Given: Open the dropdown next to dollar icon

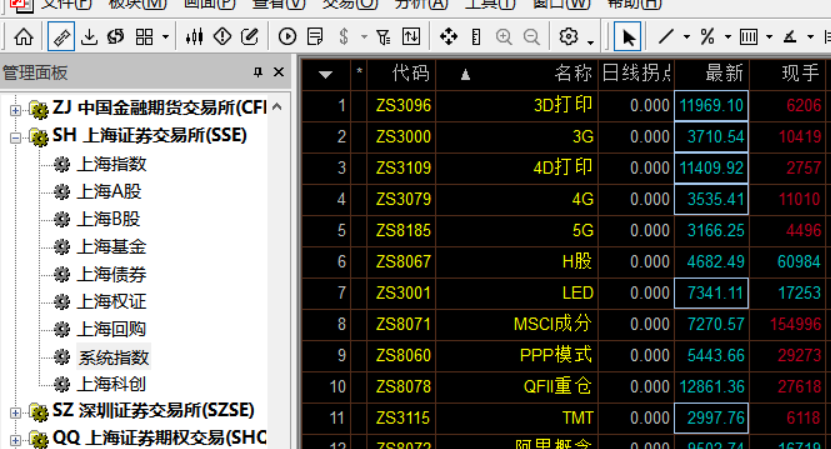Looking at the screenshot, I should (x=364, y=37).
